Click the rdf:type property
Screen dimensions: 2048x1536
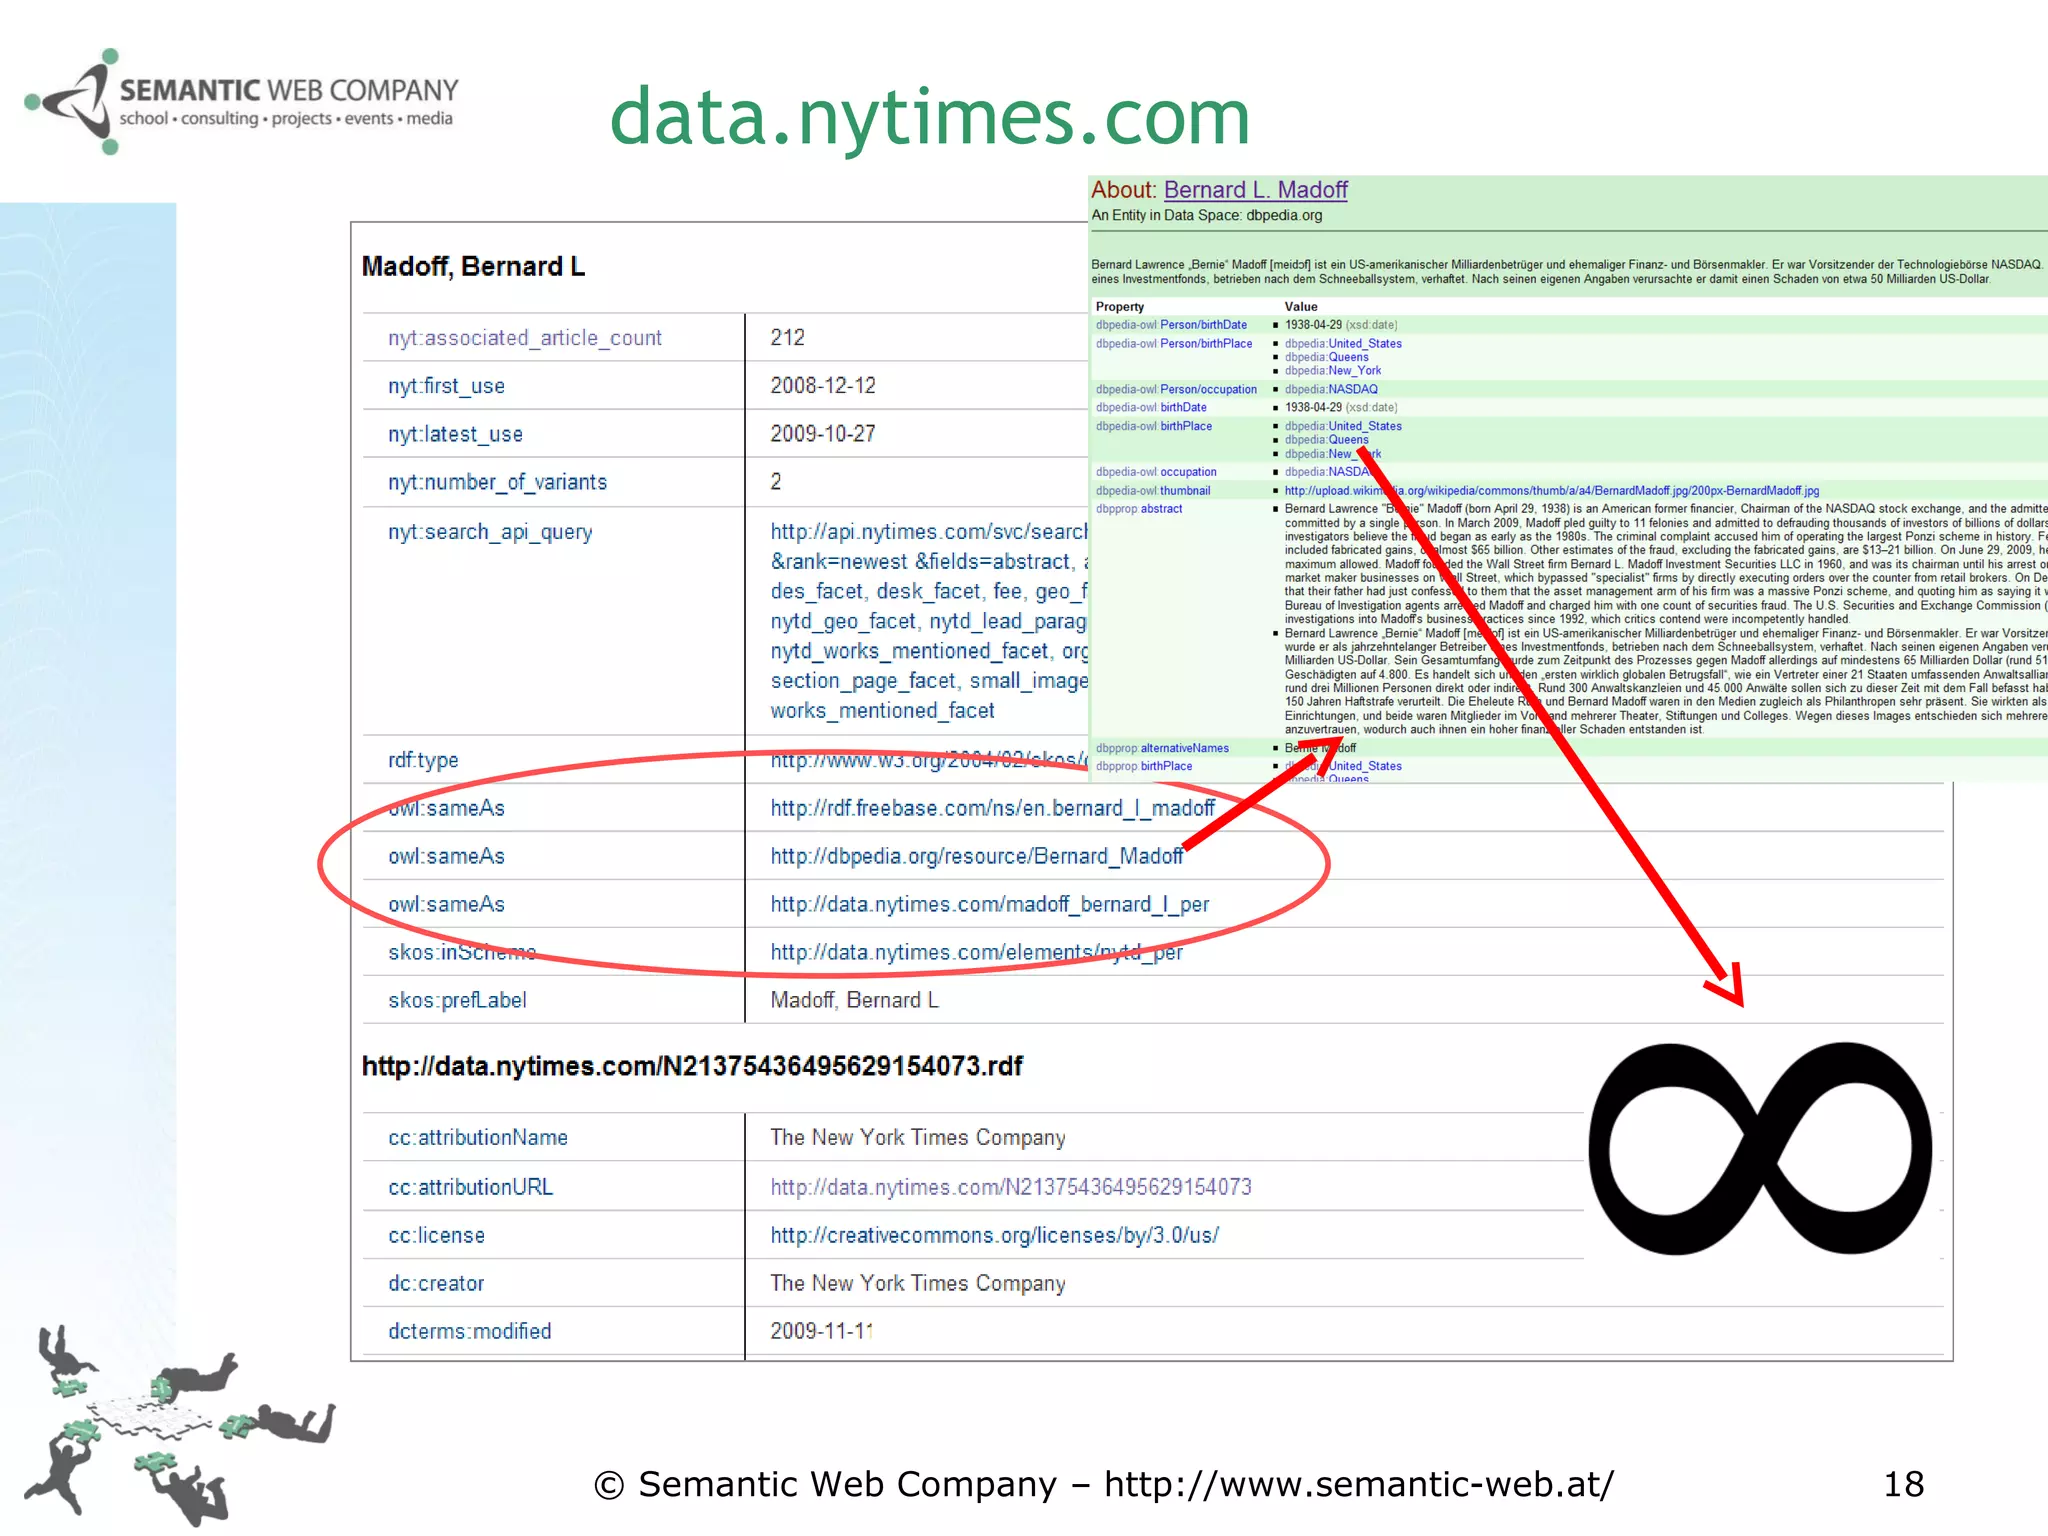click(423, 760)
